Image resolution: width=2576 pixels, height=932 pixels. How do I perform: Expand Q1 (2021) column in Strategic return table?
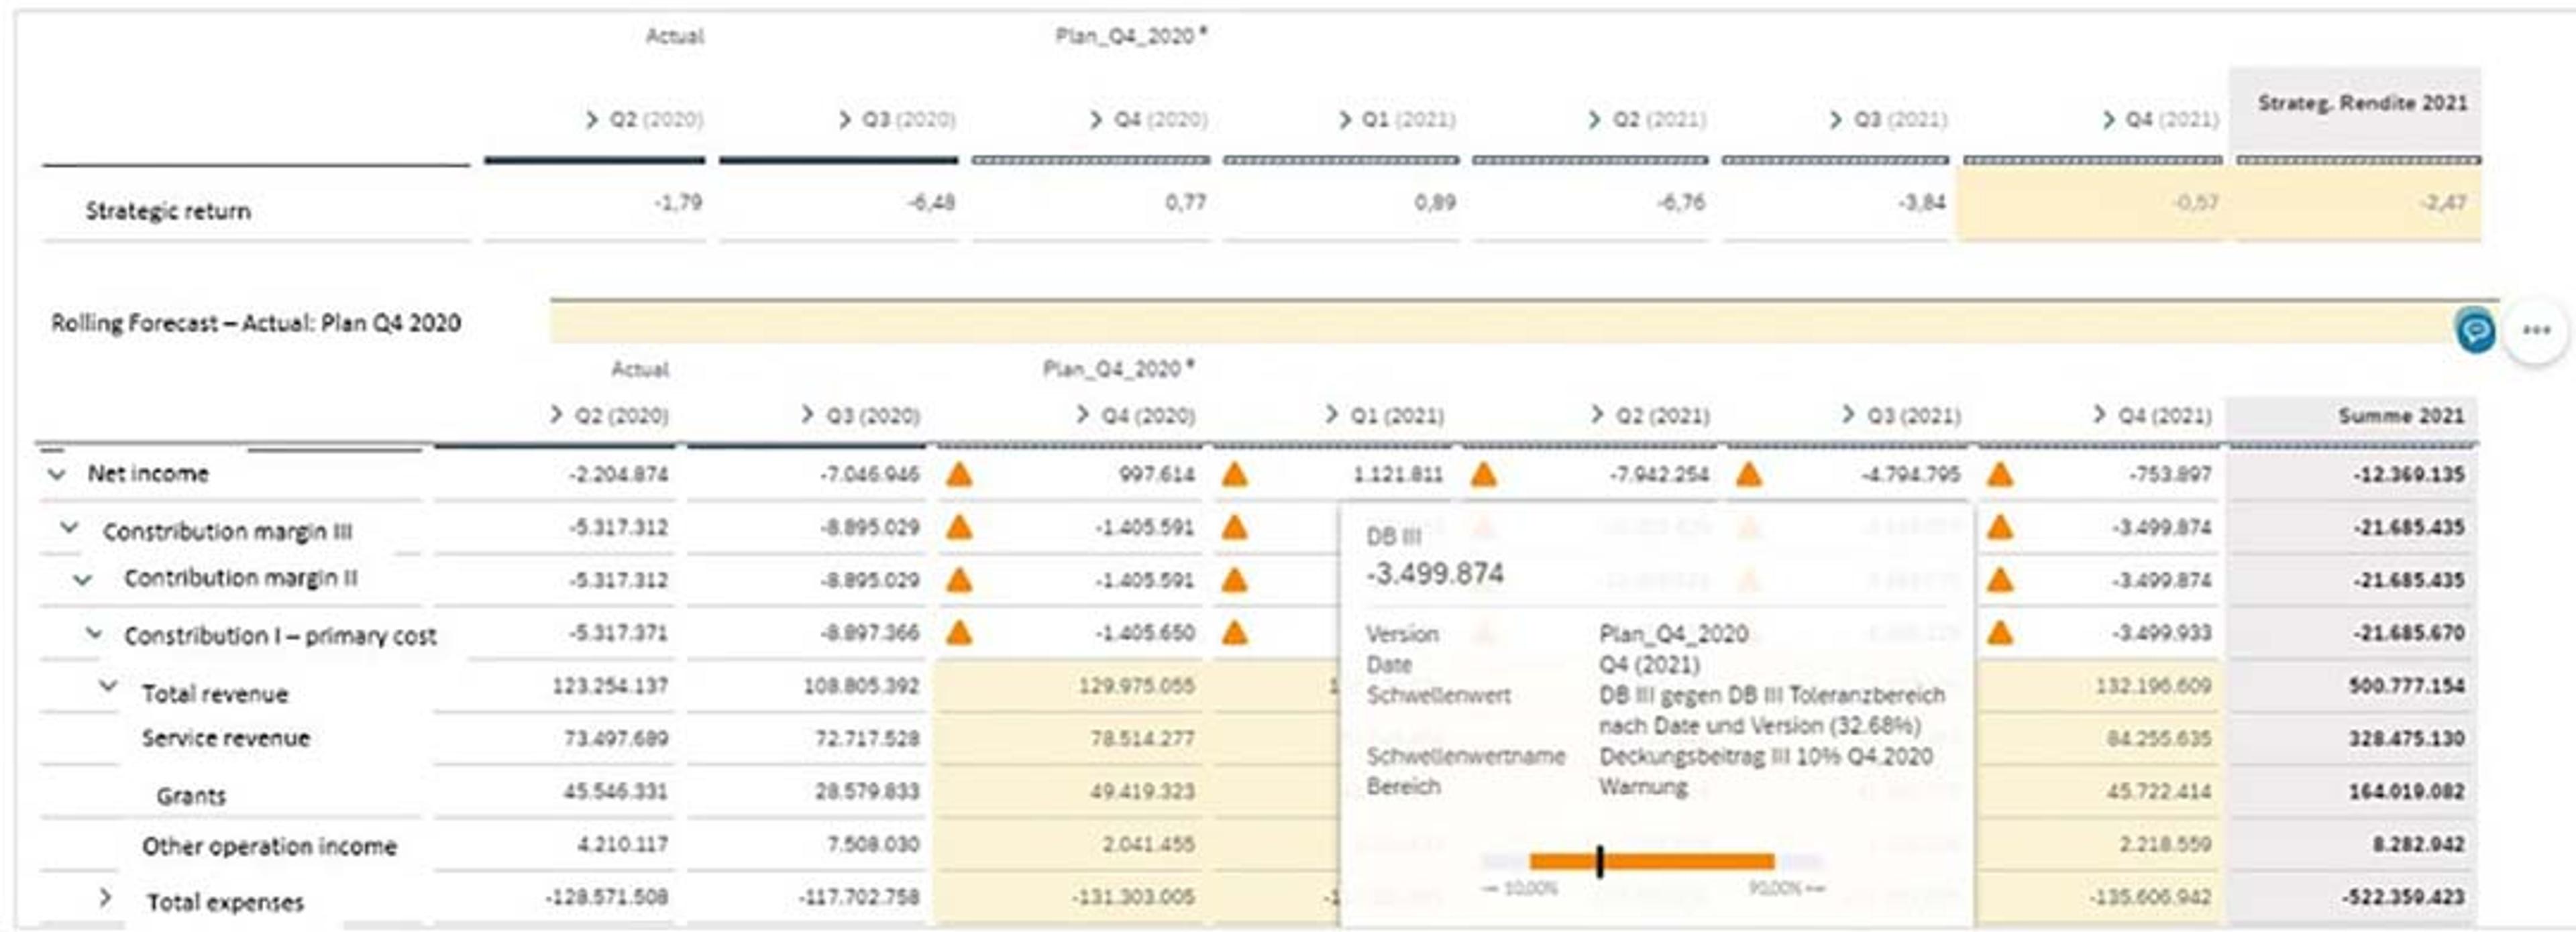(1345, 120)
